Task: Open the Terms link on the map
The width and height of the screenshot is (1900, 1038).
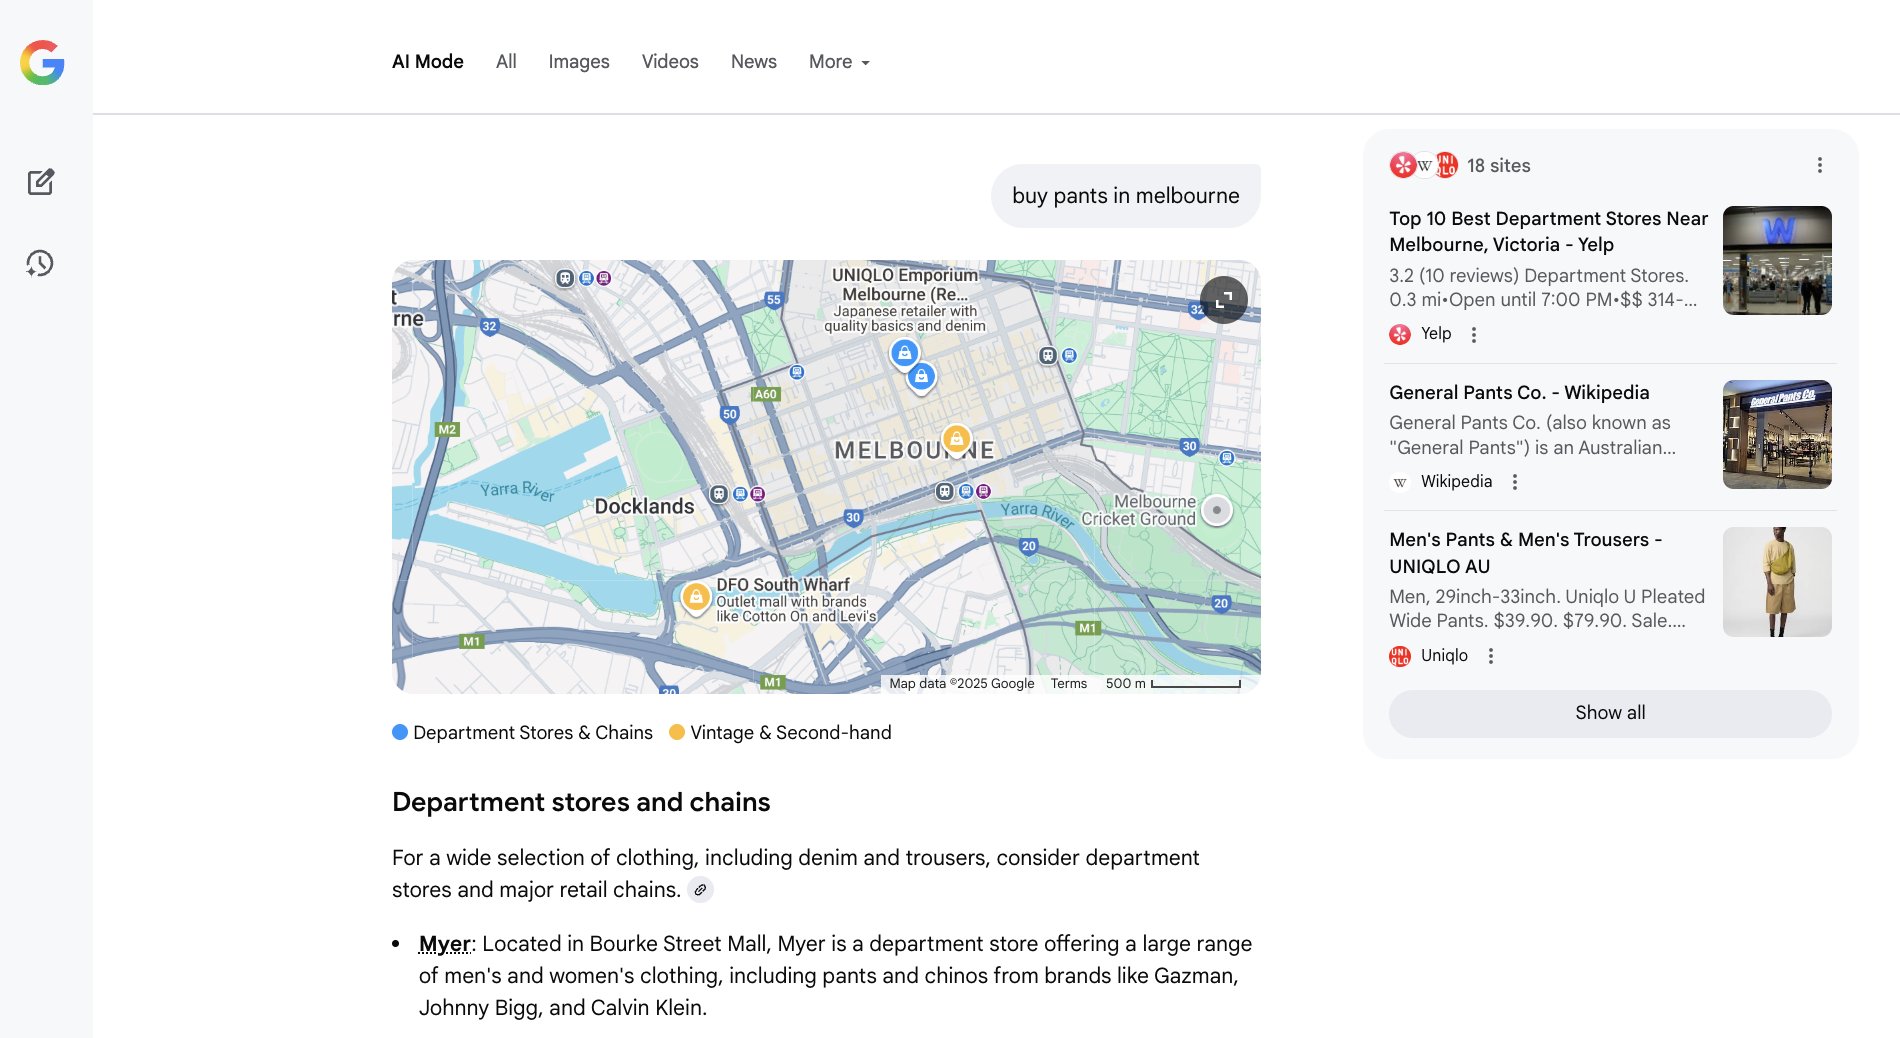Action: 1068,684
